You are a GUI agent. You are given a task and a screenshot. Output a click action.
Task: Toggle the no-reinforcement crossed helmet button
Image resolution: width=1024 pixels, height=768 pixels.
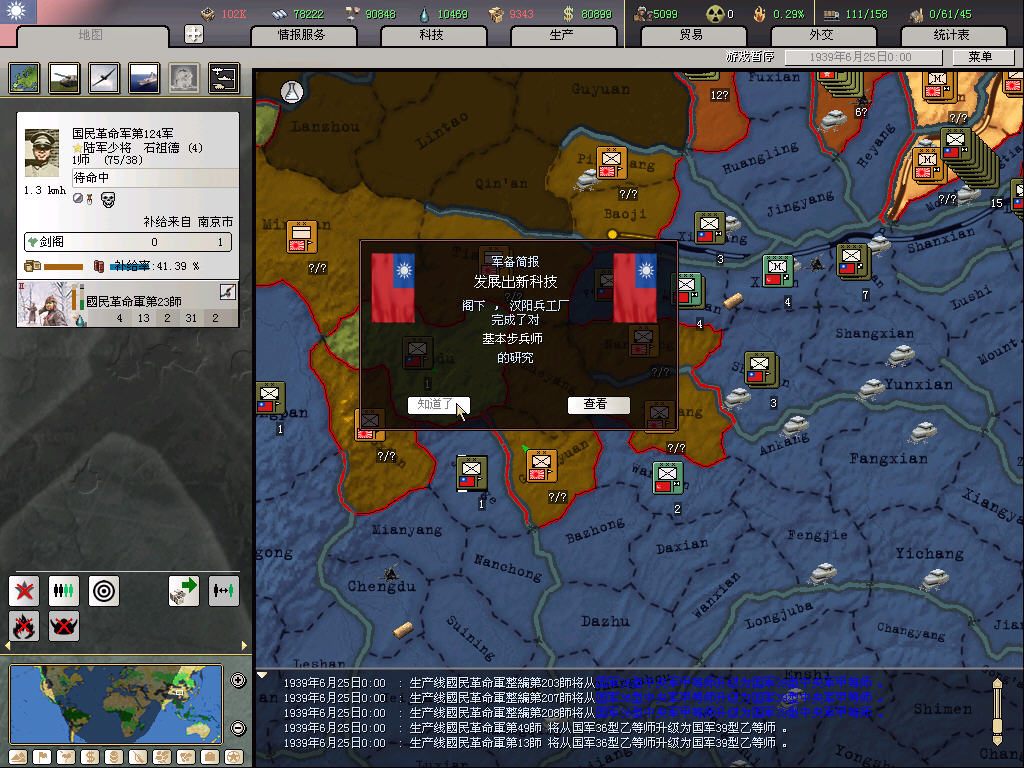pyautogui.click(x=64, y=626)
